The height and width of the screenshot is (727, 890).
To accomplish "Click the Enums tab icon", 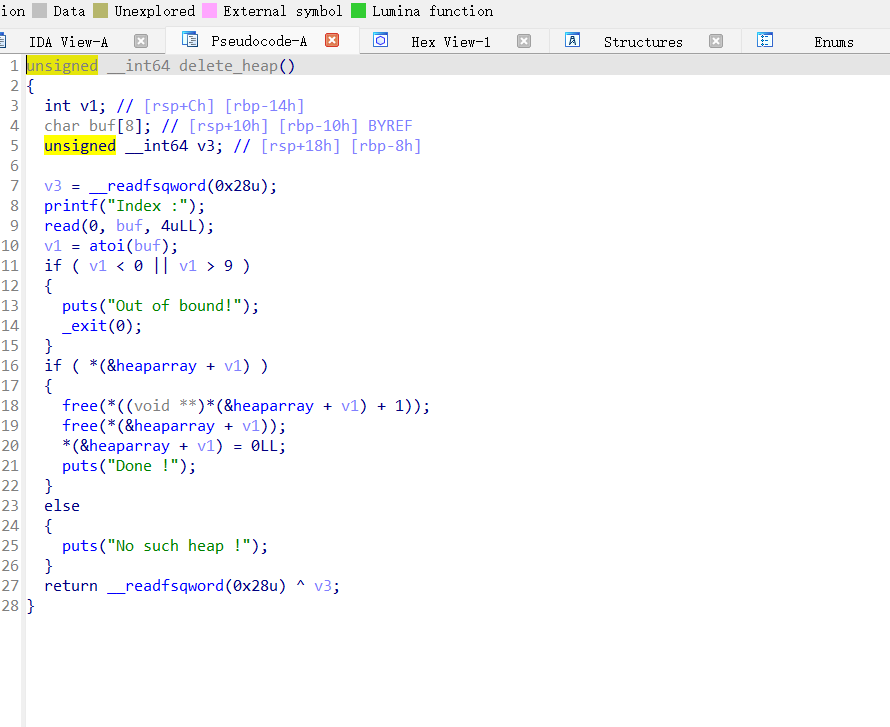I will pos(765,40).
